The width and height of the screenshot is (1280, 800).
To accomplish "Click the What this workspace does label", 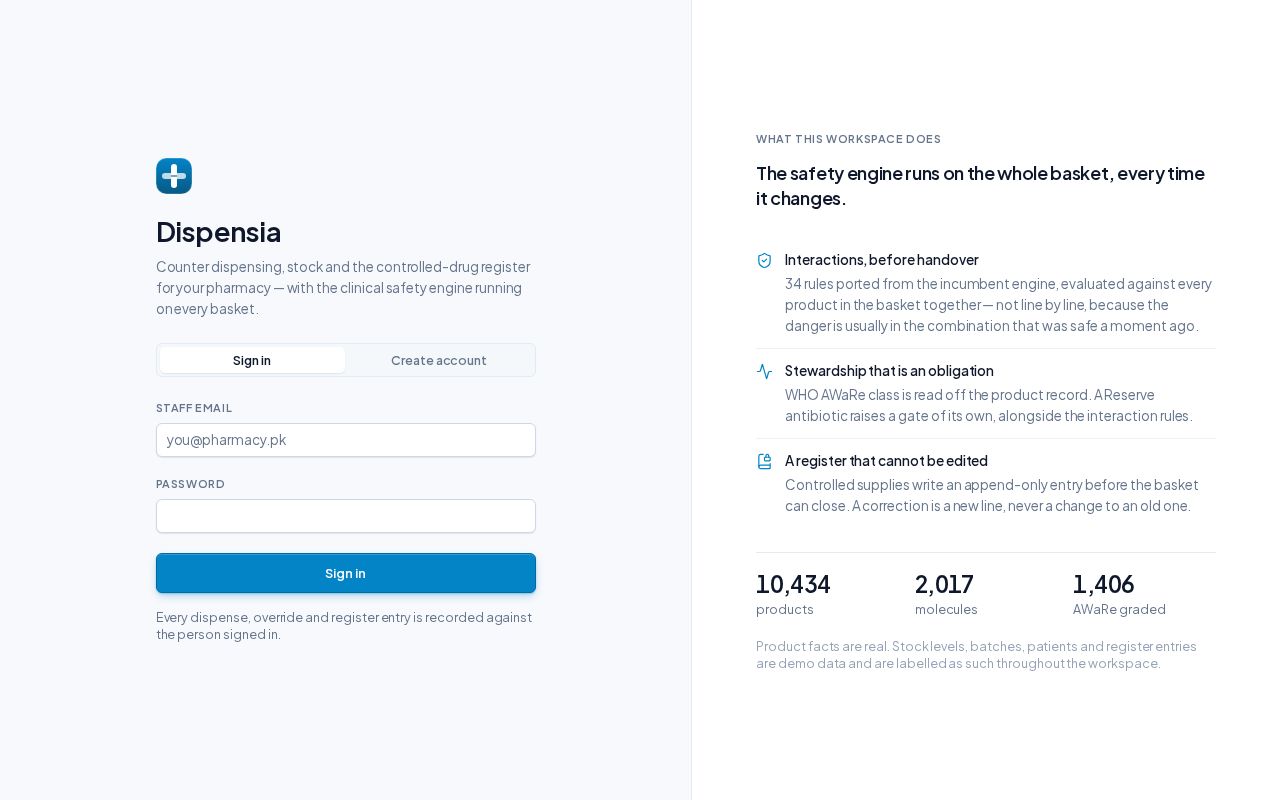I will [848, 139].
